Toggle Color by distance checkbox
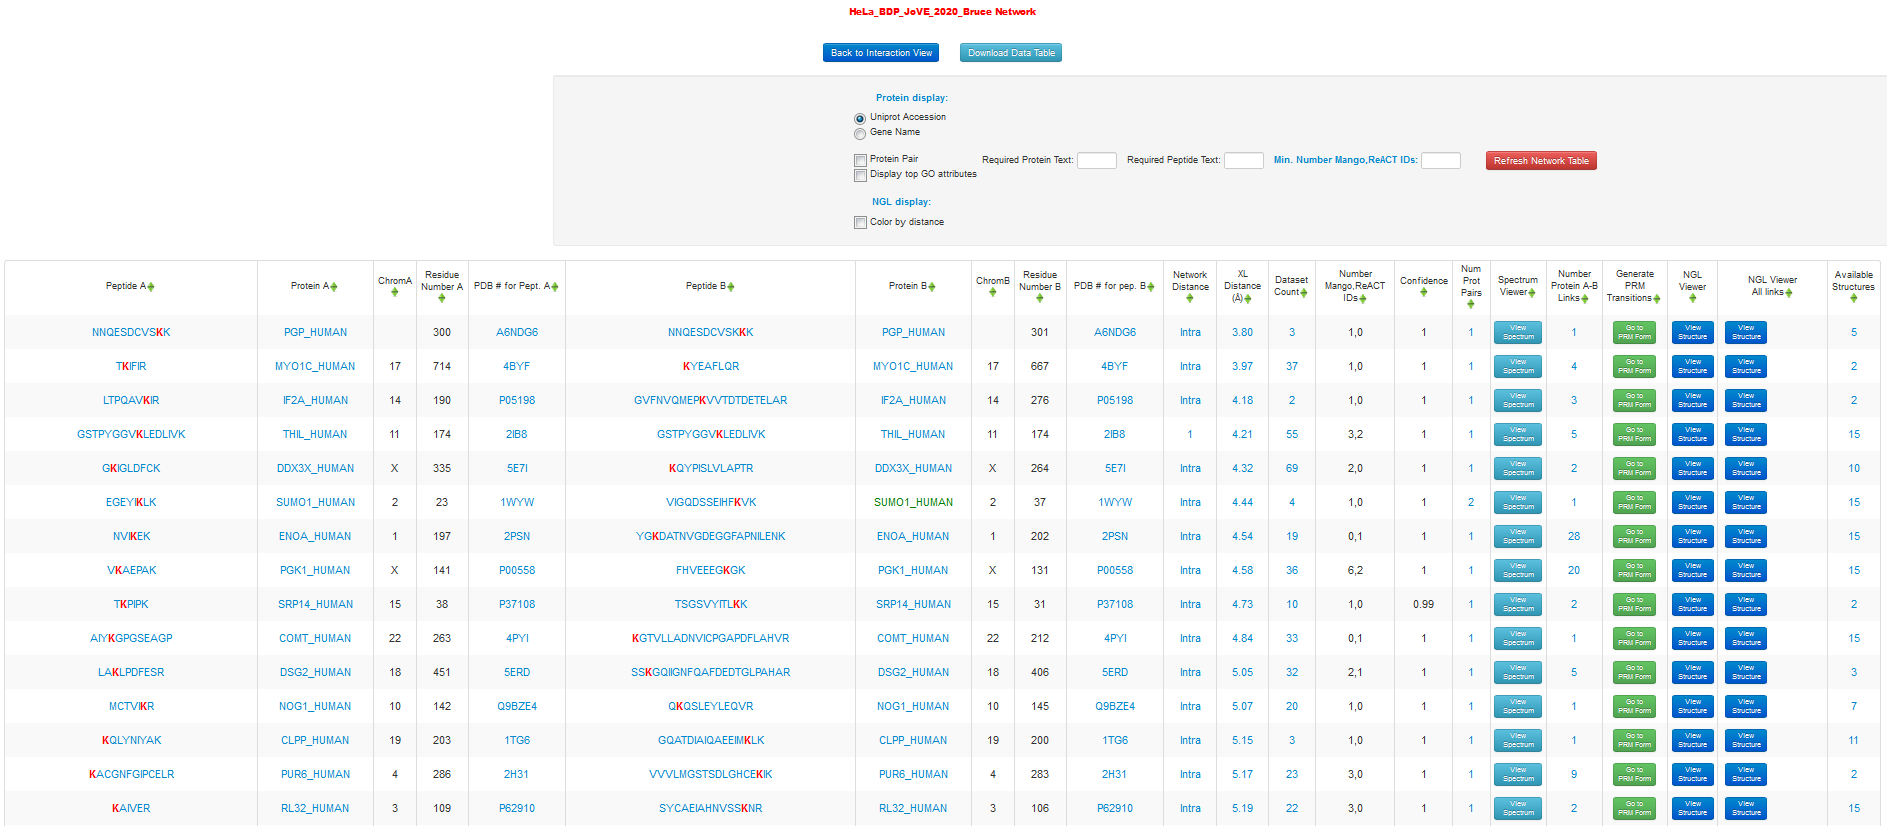The width and height of the screenshot is (1887, 826). (x=860, y=223)
